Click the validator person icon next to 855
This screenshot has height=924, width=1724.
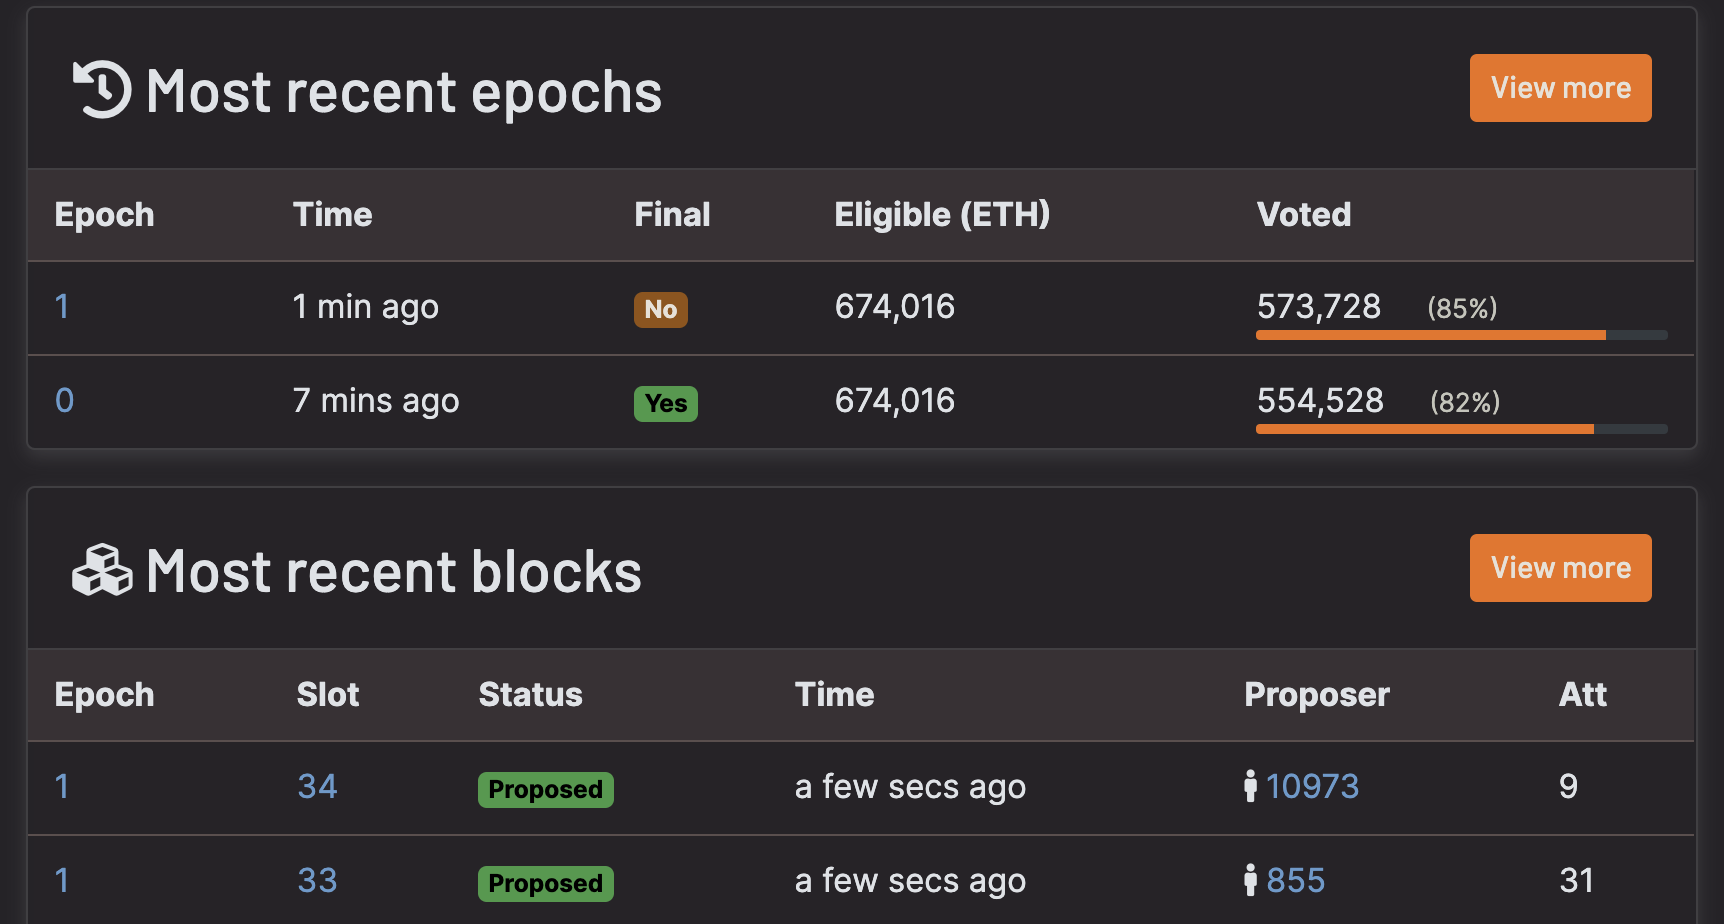click(1250, 880)
